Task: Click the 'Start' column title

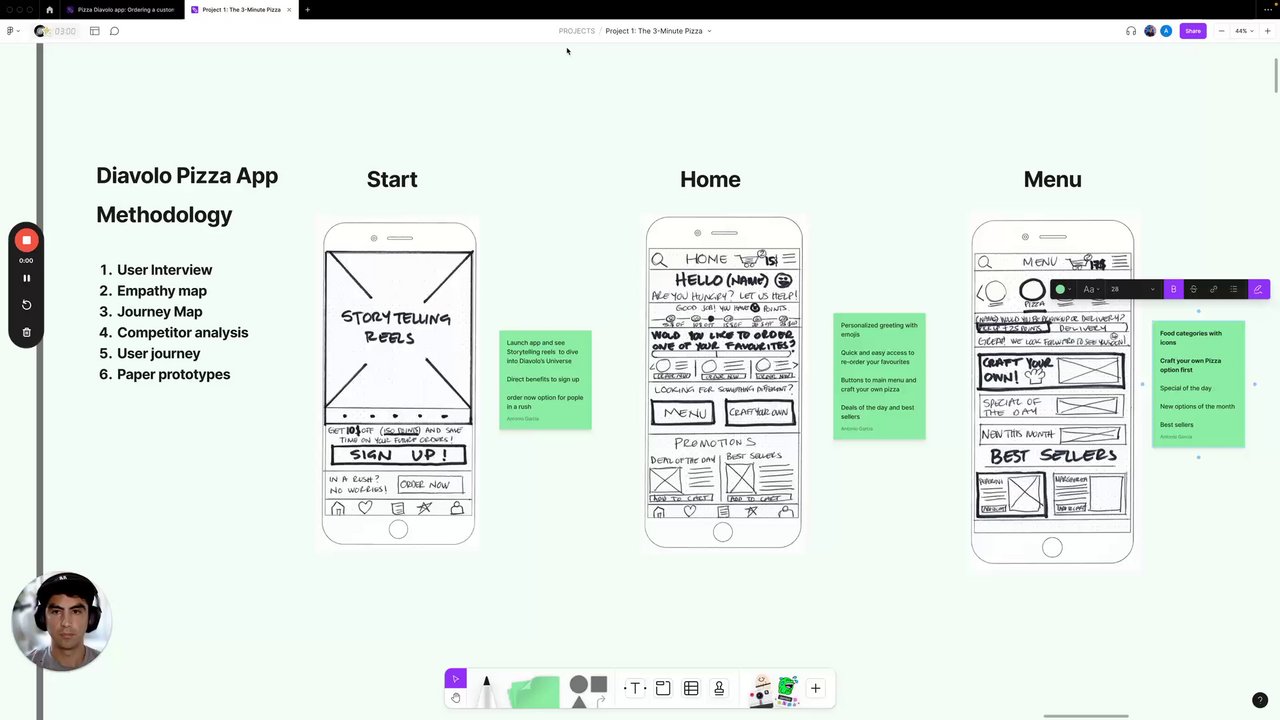Action: 392,179
